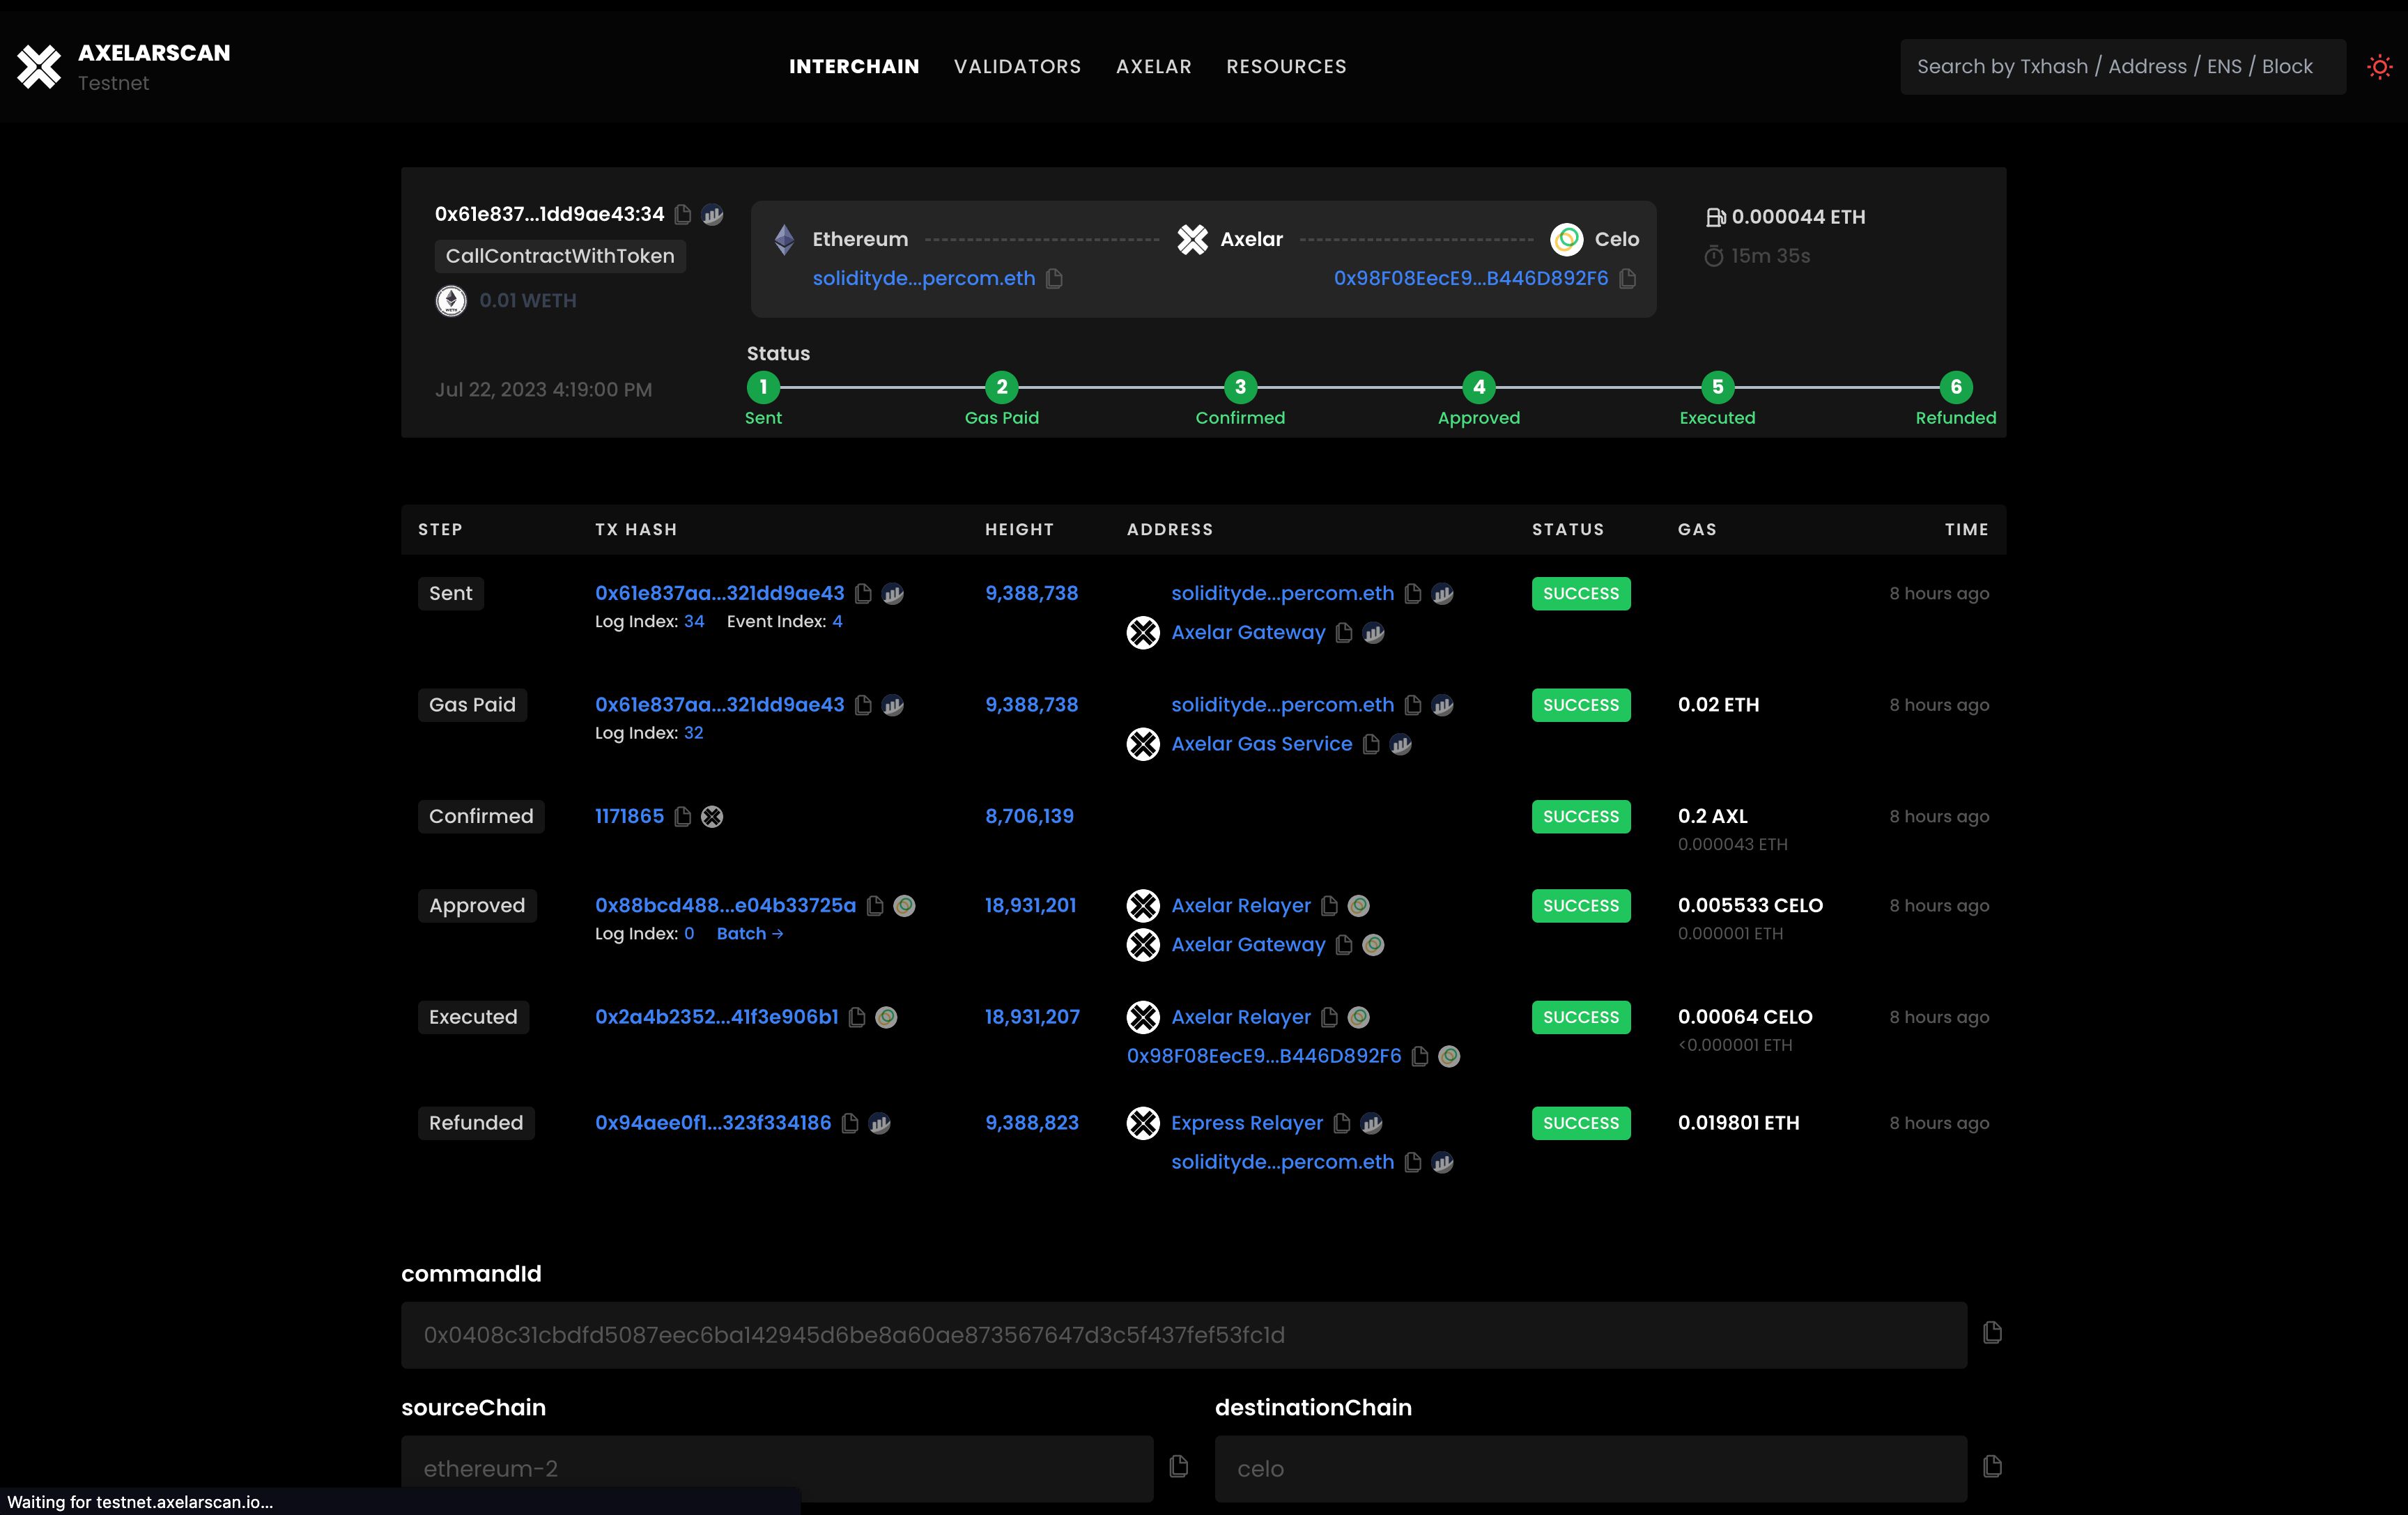This screenshot has height=1515, width=2408.
Task: Open block height 18,931,207
Action: click(x=1032, y=1017)
